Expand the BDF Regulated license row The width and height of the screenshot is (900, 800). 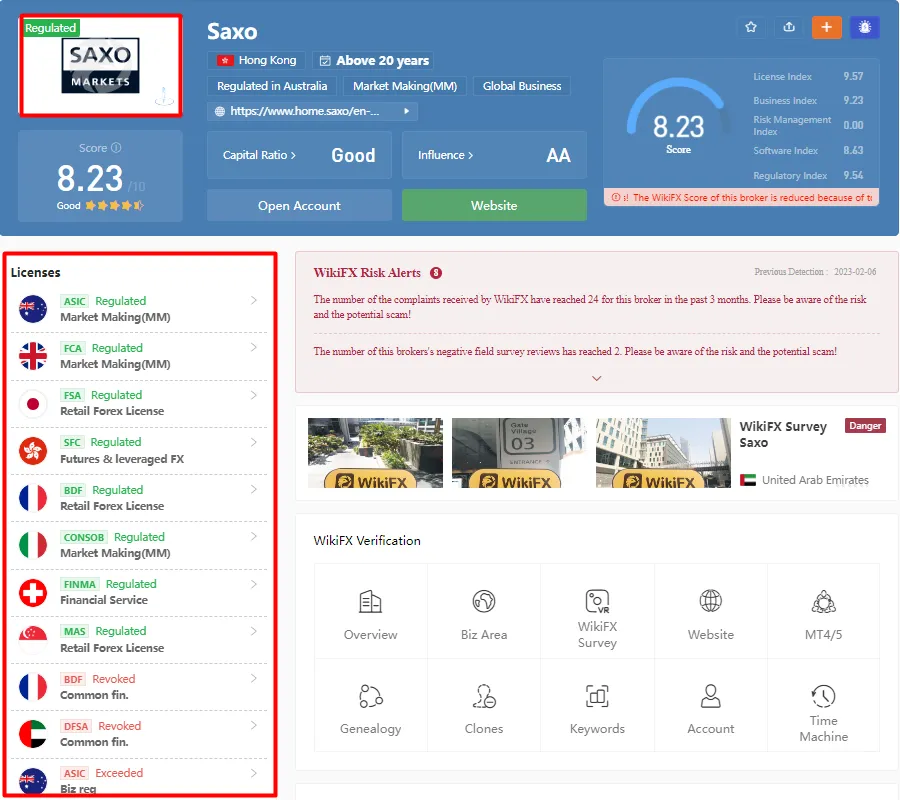click(254, 489)
